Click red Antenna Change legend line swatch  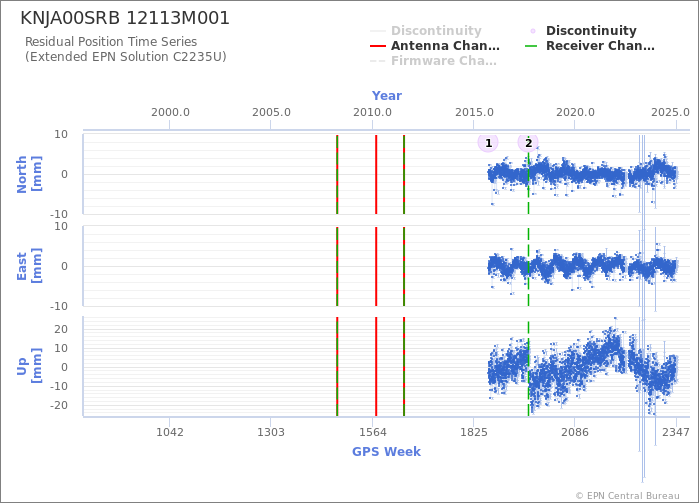coord(378,46)
